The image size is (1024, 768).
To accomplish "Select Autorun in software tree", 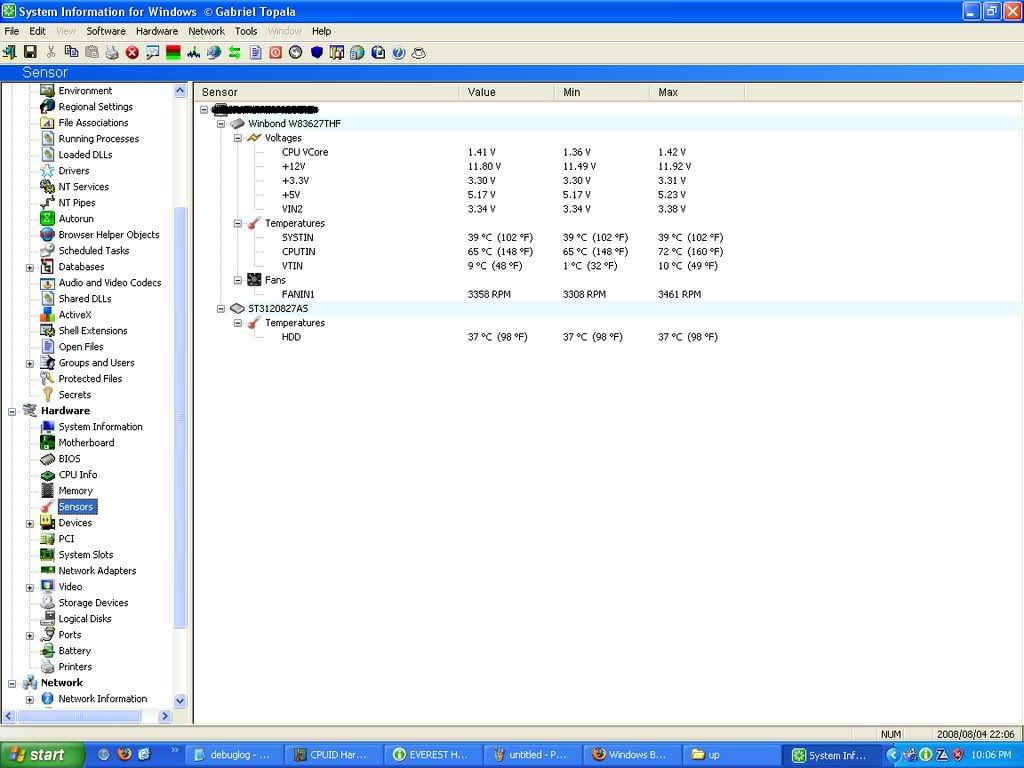I will pos(76,218).
